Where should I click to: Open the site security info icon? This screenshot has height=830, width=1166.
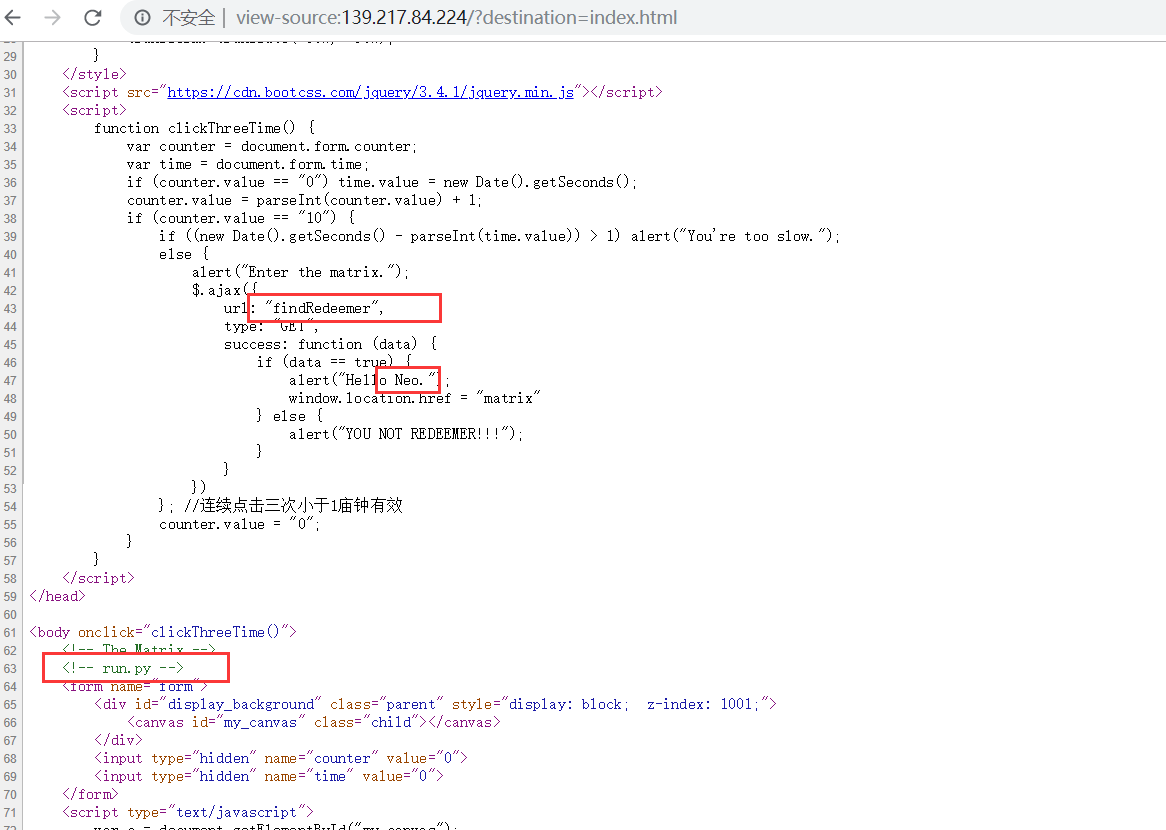point(142,18)
